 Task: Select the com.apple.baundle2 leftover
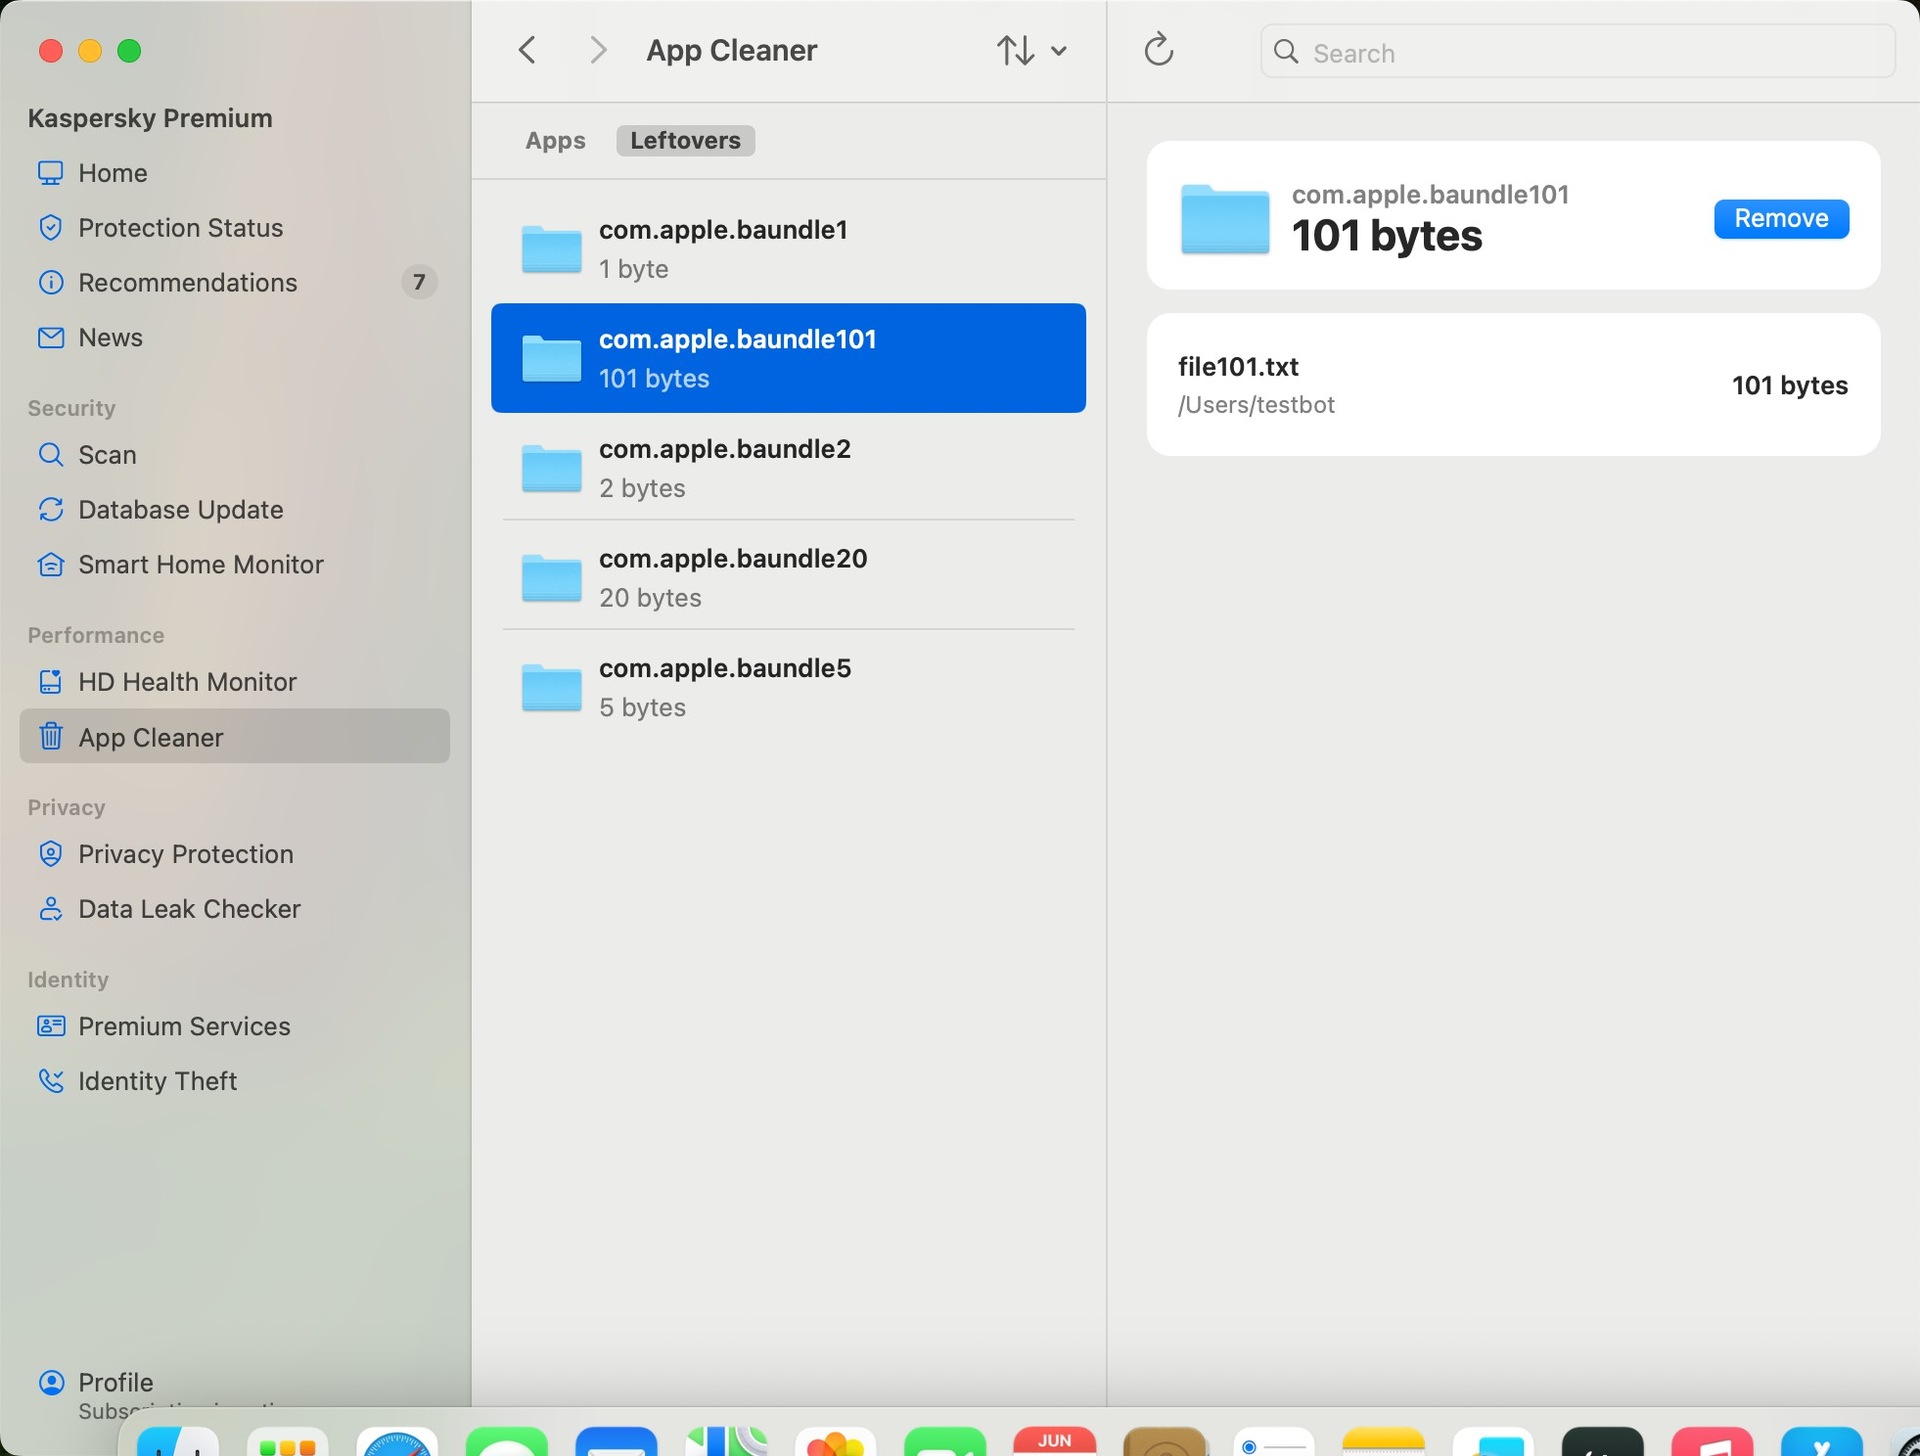point(788,468)
